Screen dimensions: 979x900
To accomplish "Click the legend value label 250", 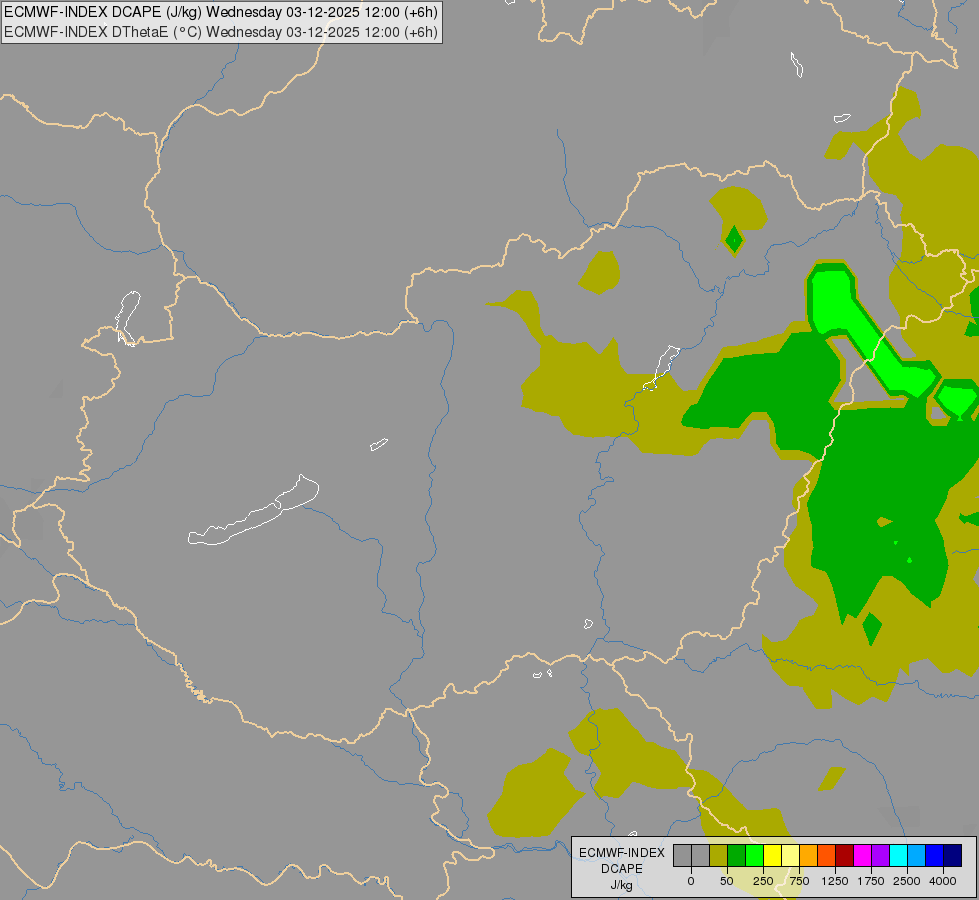I will click(x=763, y=881).
